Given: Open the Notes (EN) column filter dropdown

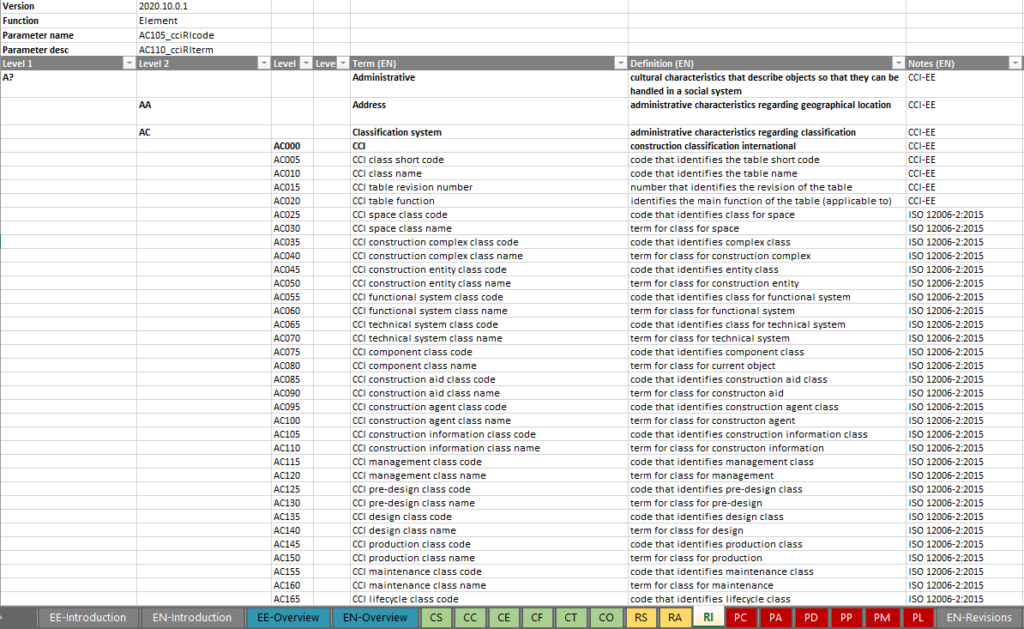Looking at the screenshot, I should (x=1015, y=63).
